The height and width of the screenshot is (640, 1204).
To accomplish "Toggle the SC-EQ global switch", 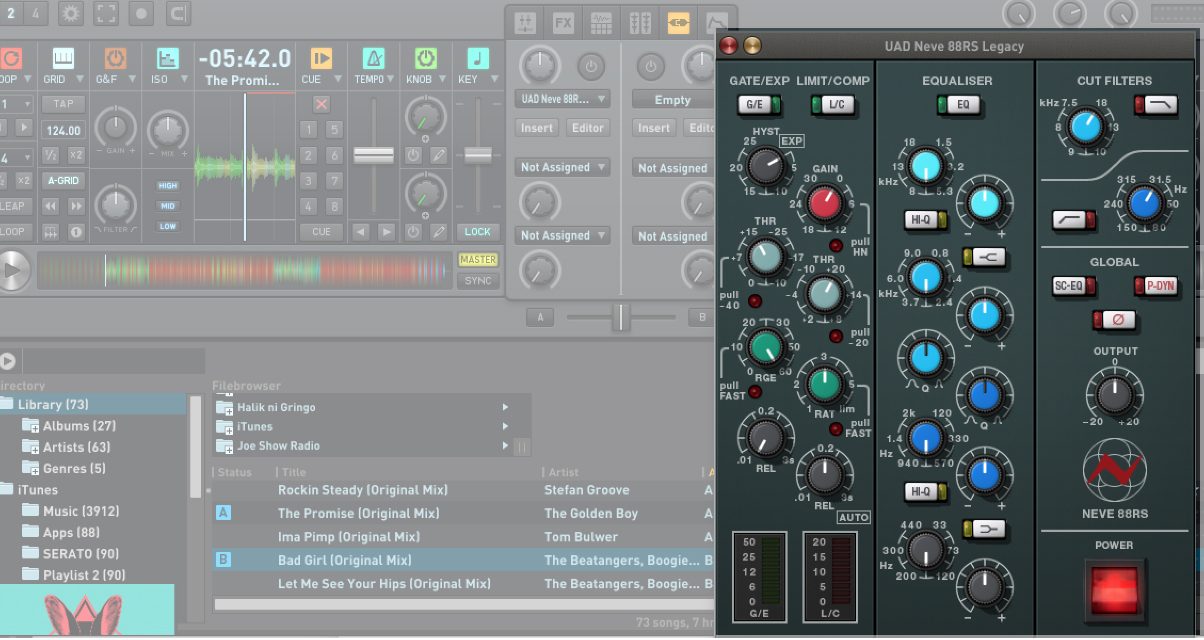I will [x=1072, y=287].
